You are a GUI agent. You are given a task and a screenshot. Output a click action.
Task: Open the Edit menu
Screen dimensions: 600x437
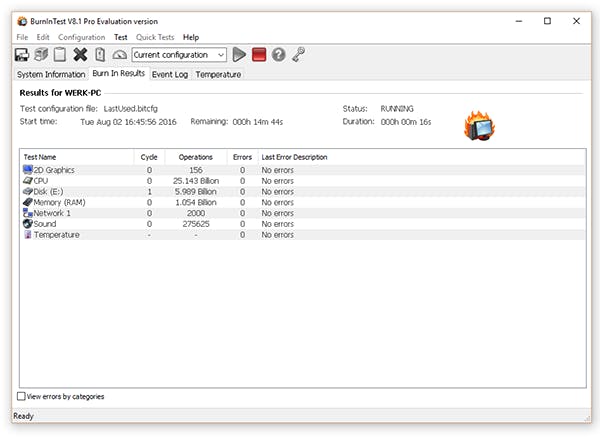tap(43, 37)
